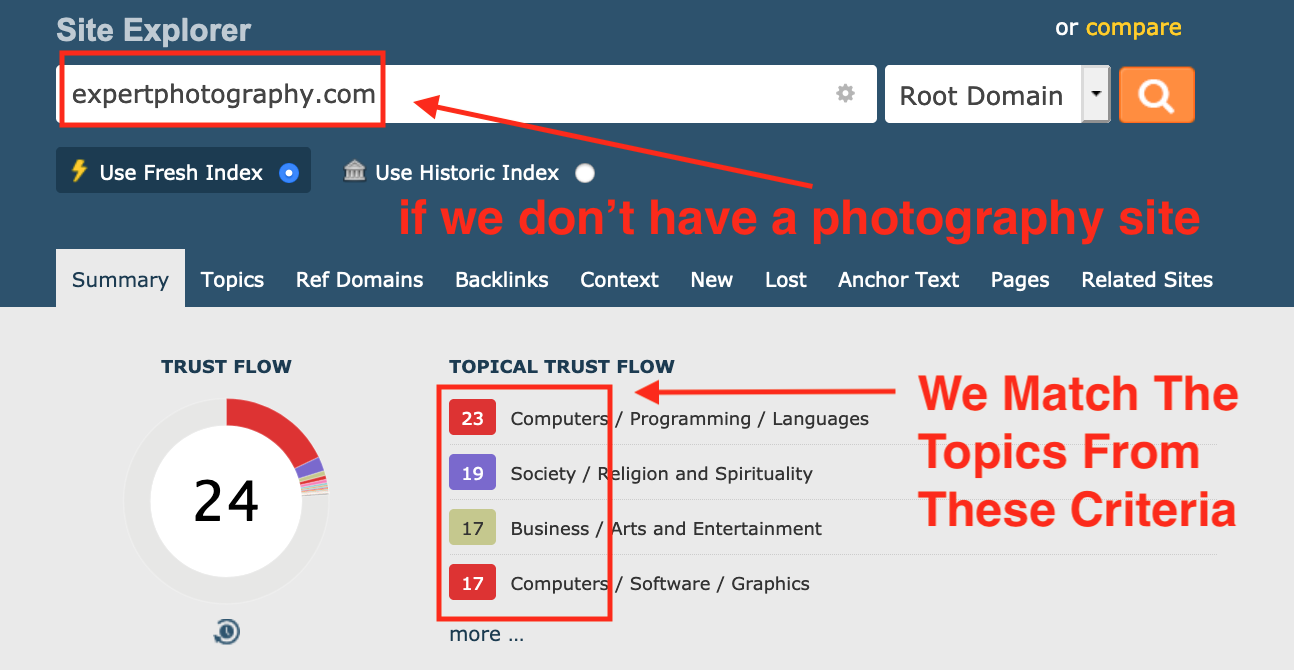Click the purple 19 topic score badge
Viewport: 1294px width, 670px height.
(x=472, y=473)
